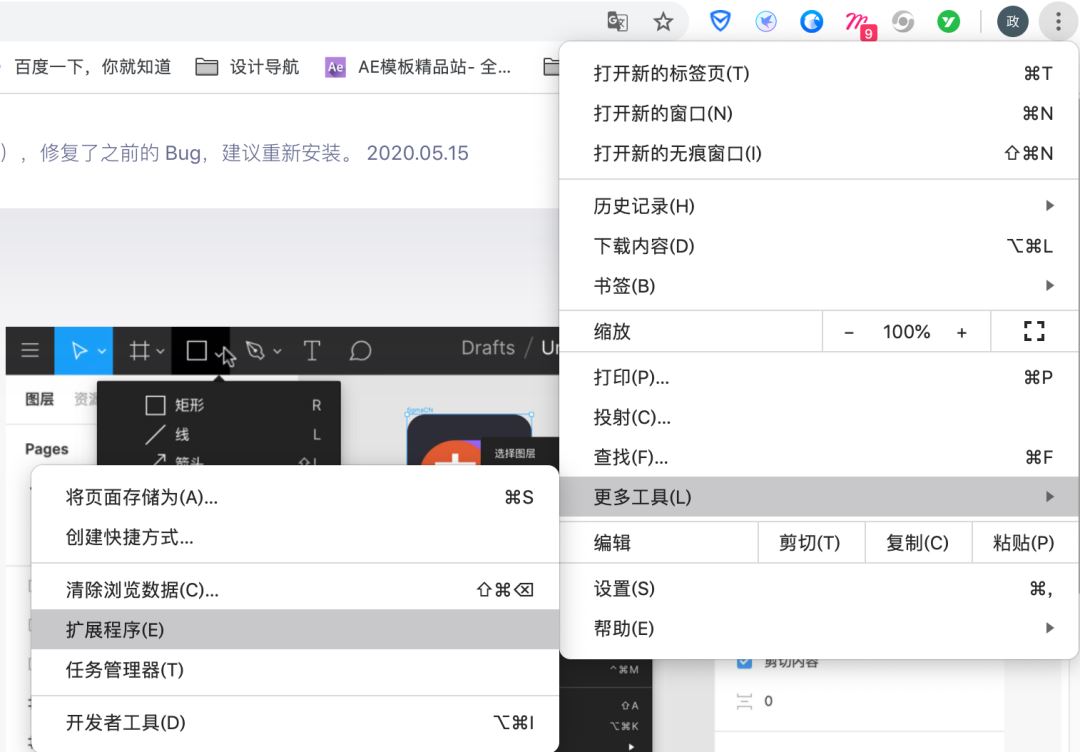Click the green Y extension icon
Screen dimensions: 1080x752
point(948,21)
